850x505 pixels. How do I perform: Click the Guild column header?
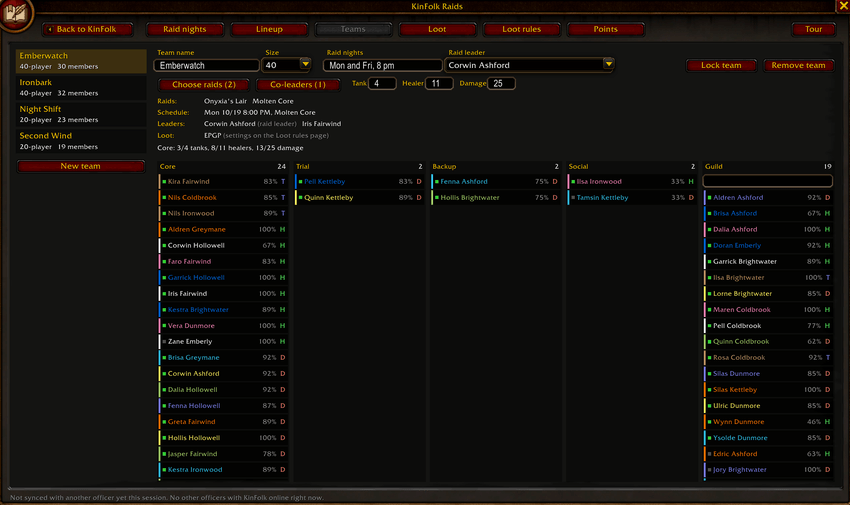click(768, 167)
